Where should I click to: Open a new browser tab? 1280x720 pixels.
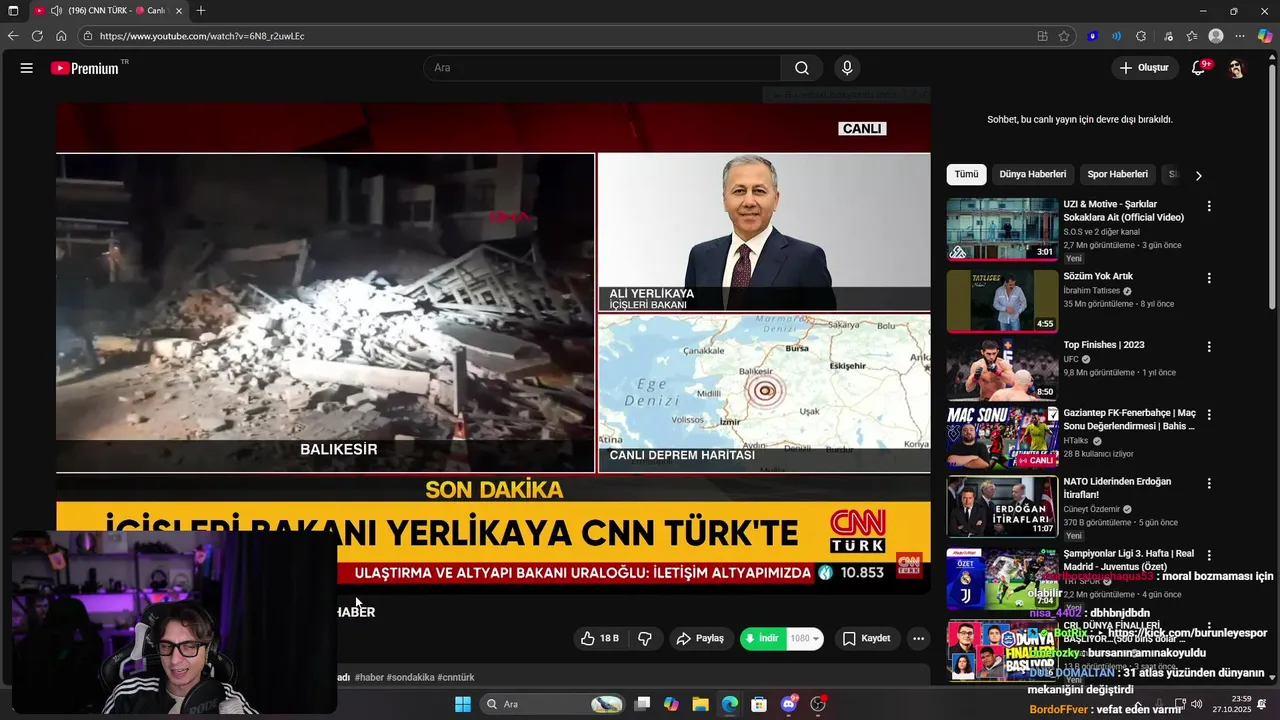click(201, 11)
